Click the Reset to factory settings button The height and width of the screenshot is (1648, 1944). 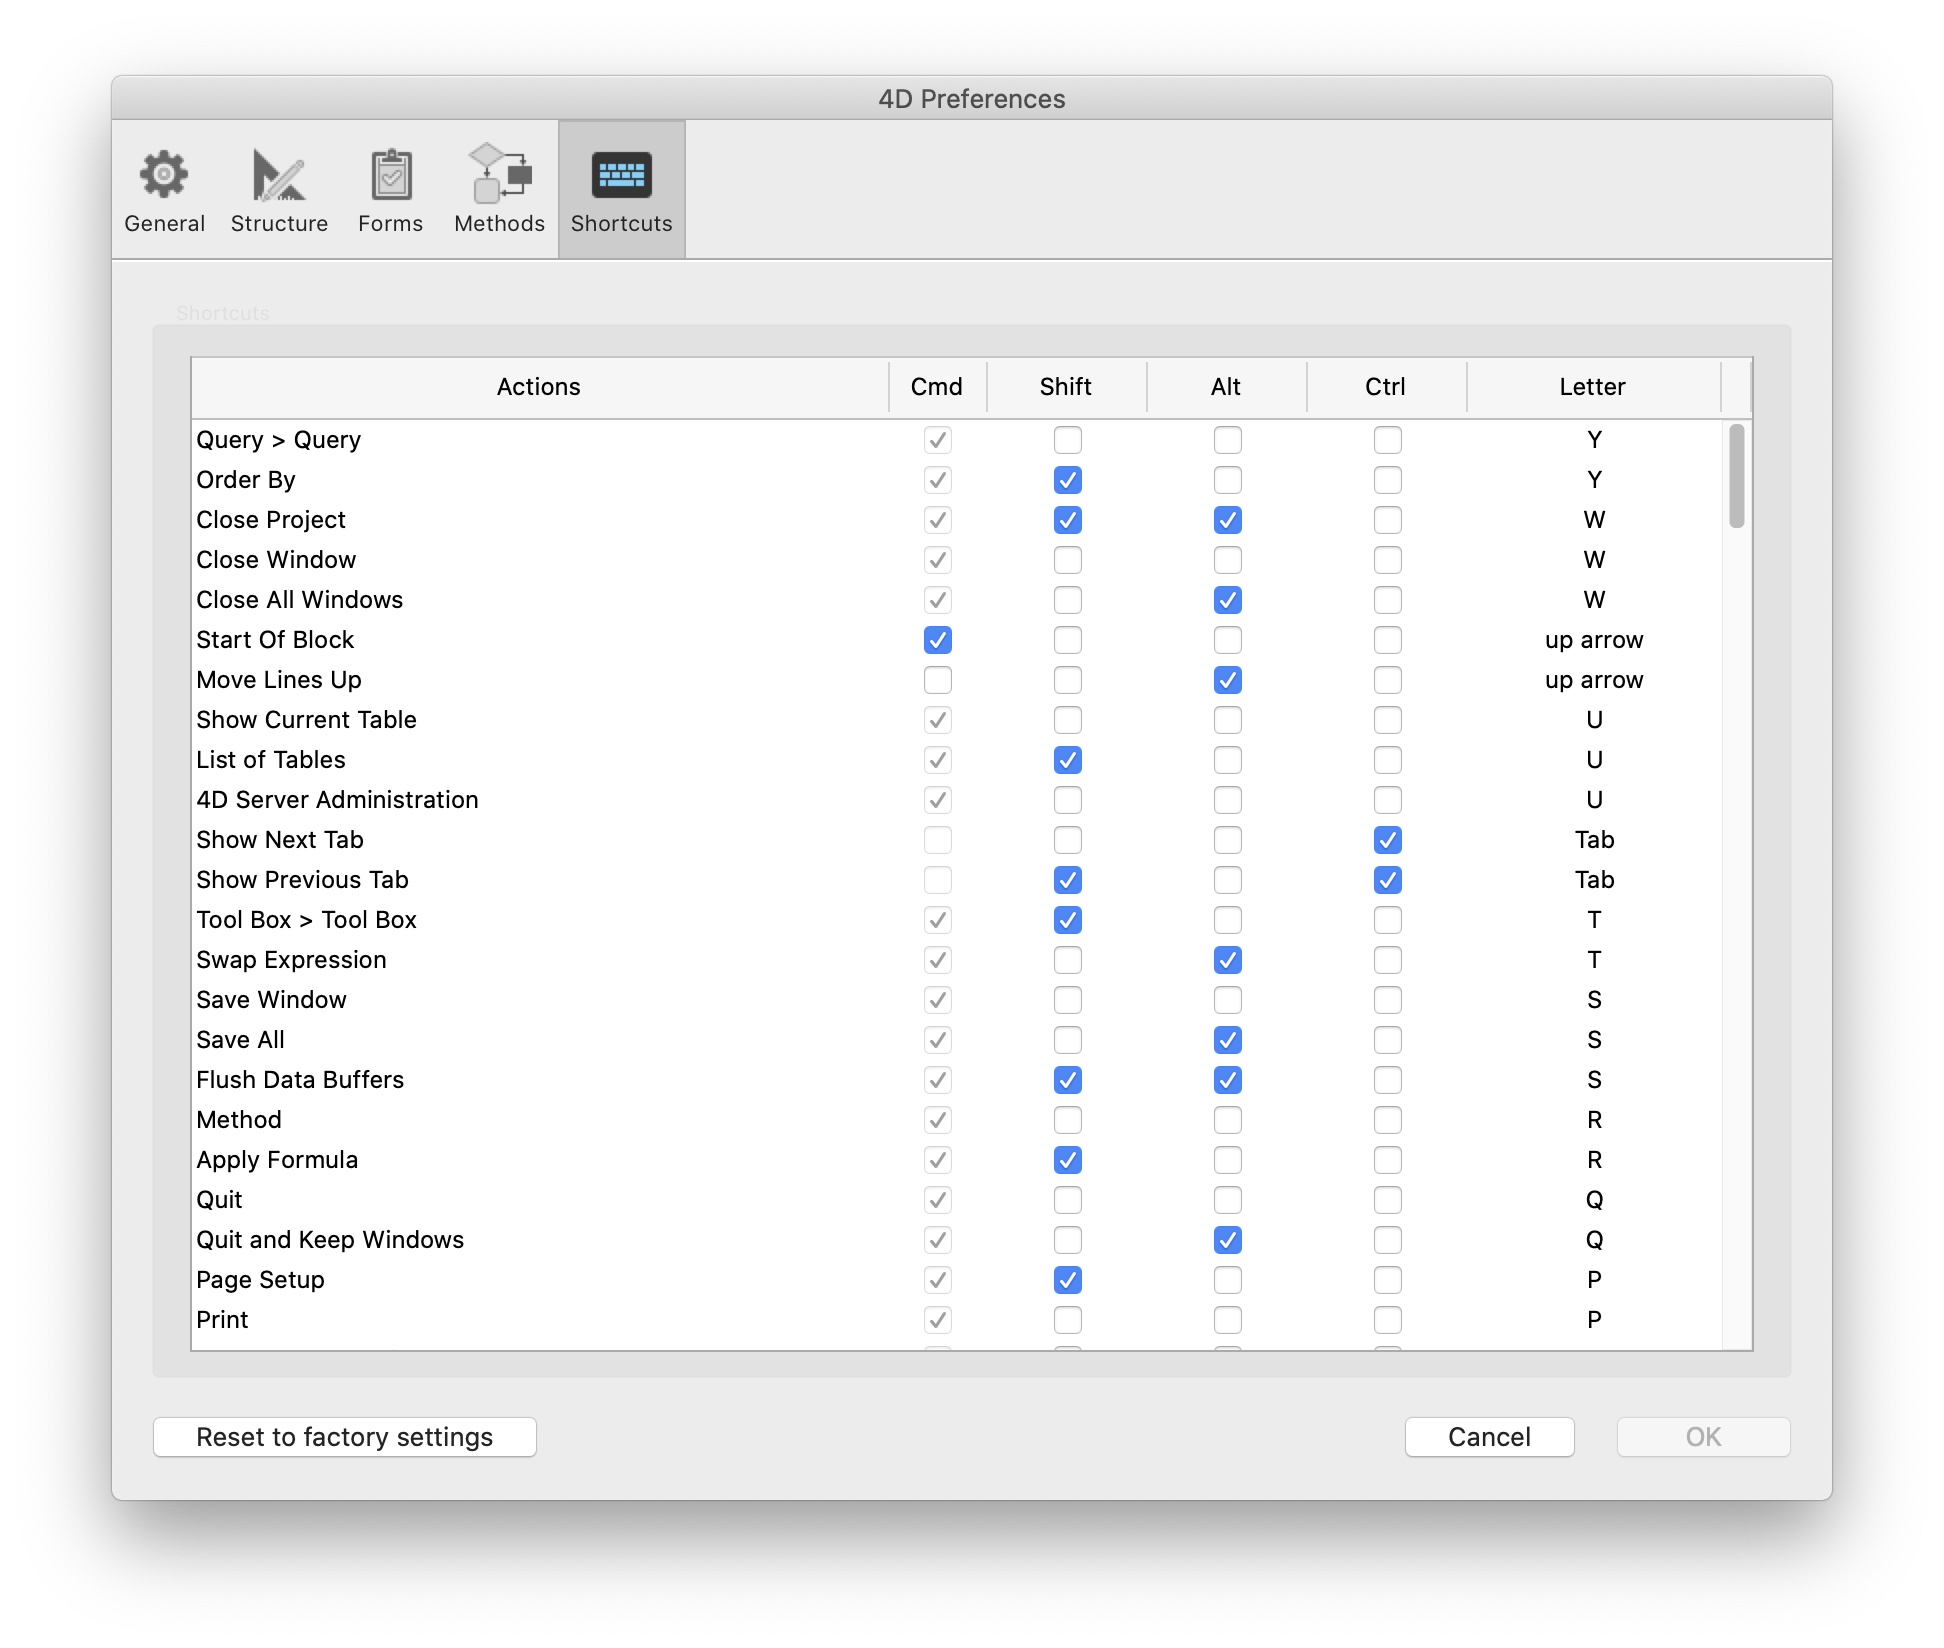pos(344,1437)
